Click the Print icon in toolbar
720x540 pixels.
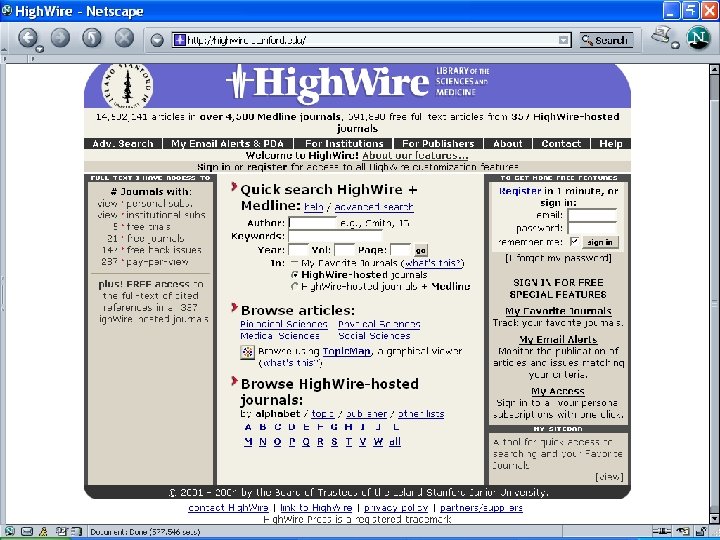click(662, 35)
